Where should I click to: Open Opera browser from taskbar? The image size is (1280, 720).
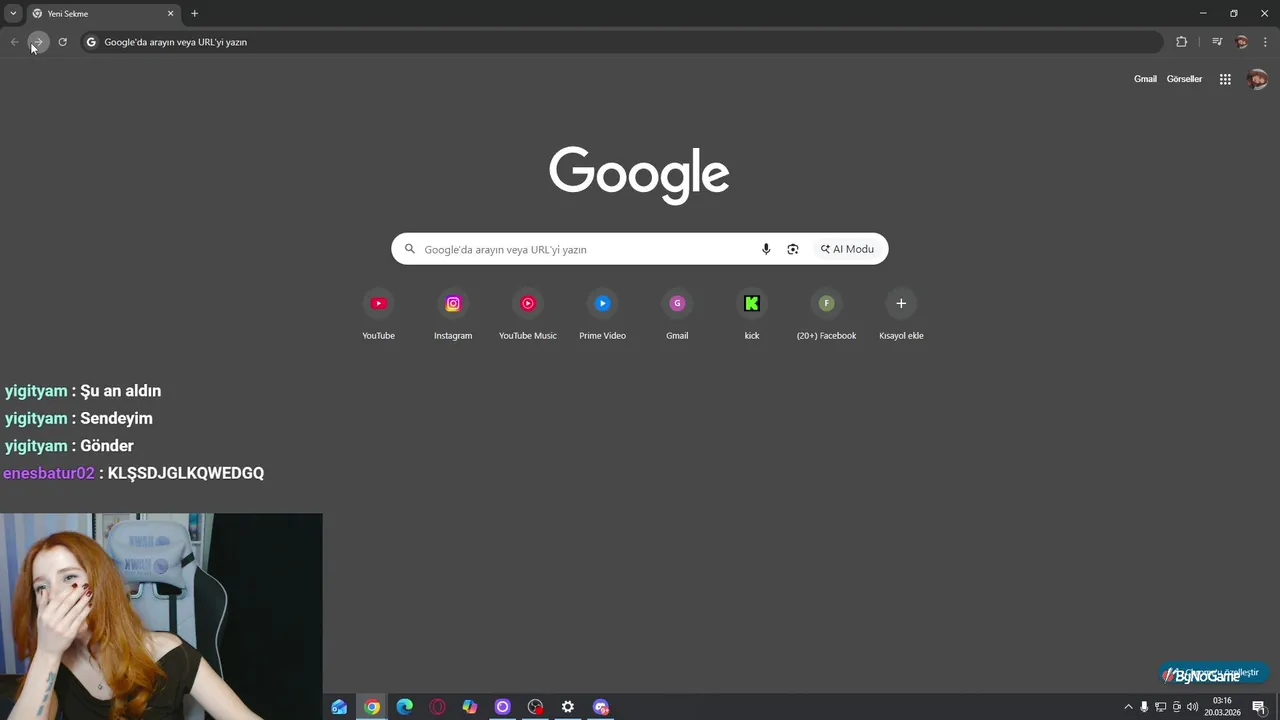pyautogui.click(x=437, y=707)
